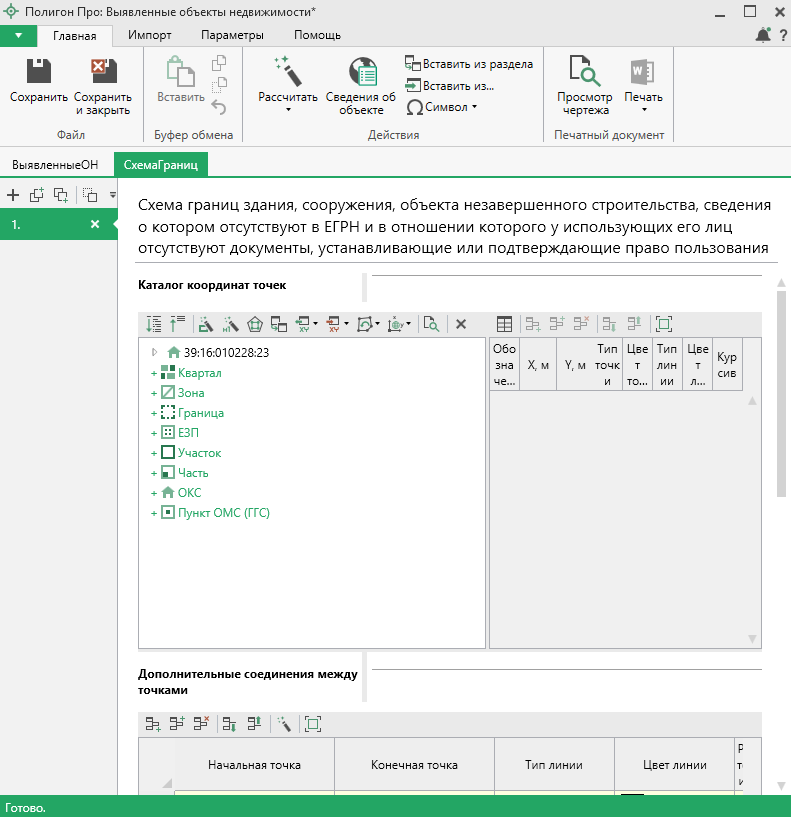Click the notification bell icon

763,36
